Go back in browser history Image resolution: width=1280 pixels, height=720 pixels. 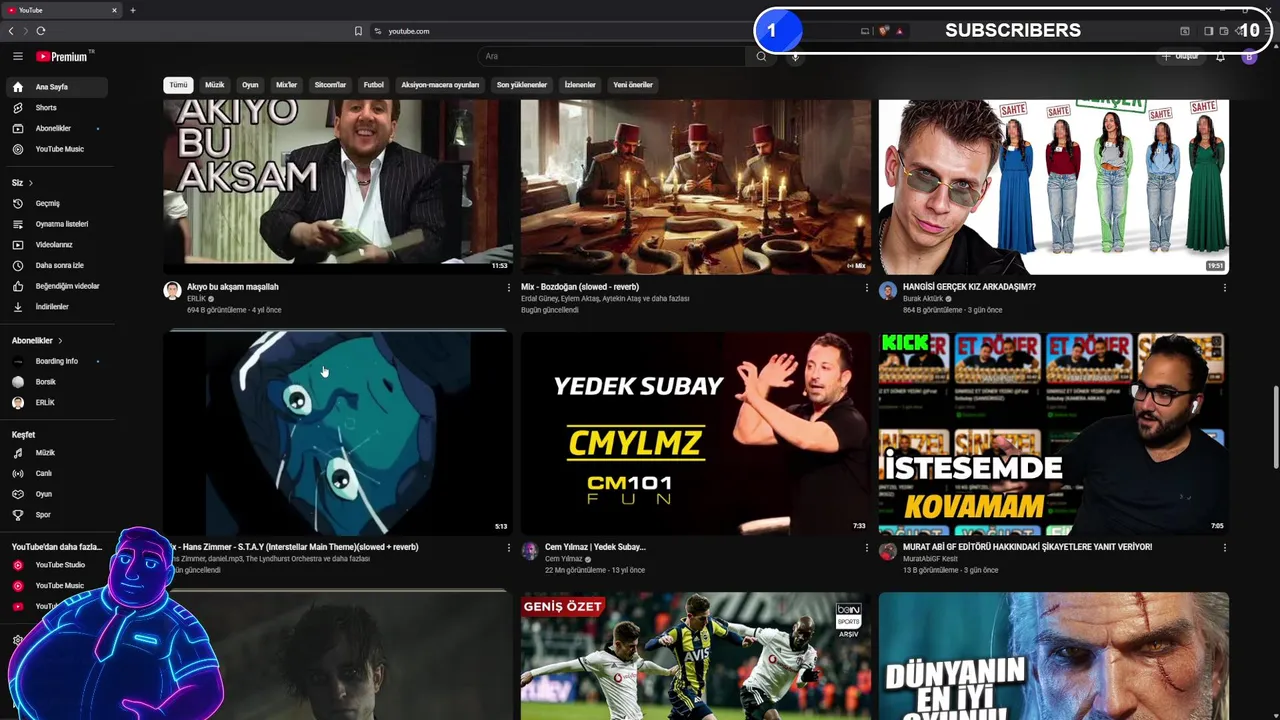coord(11,31)
